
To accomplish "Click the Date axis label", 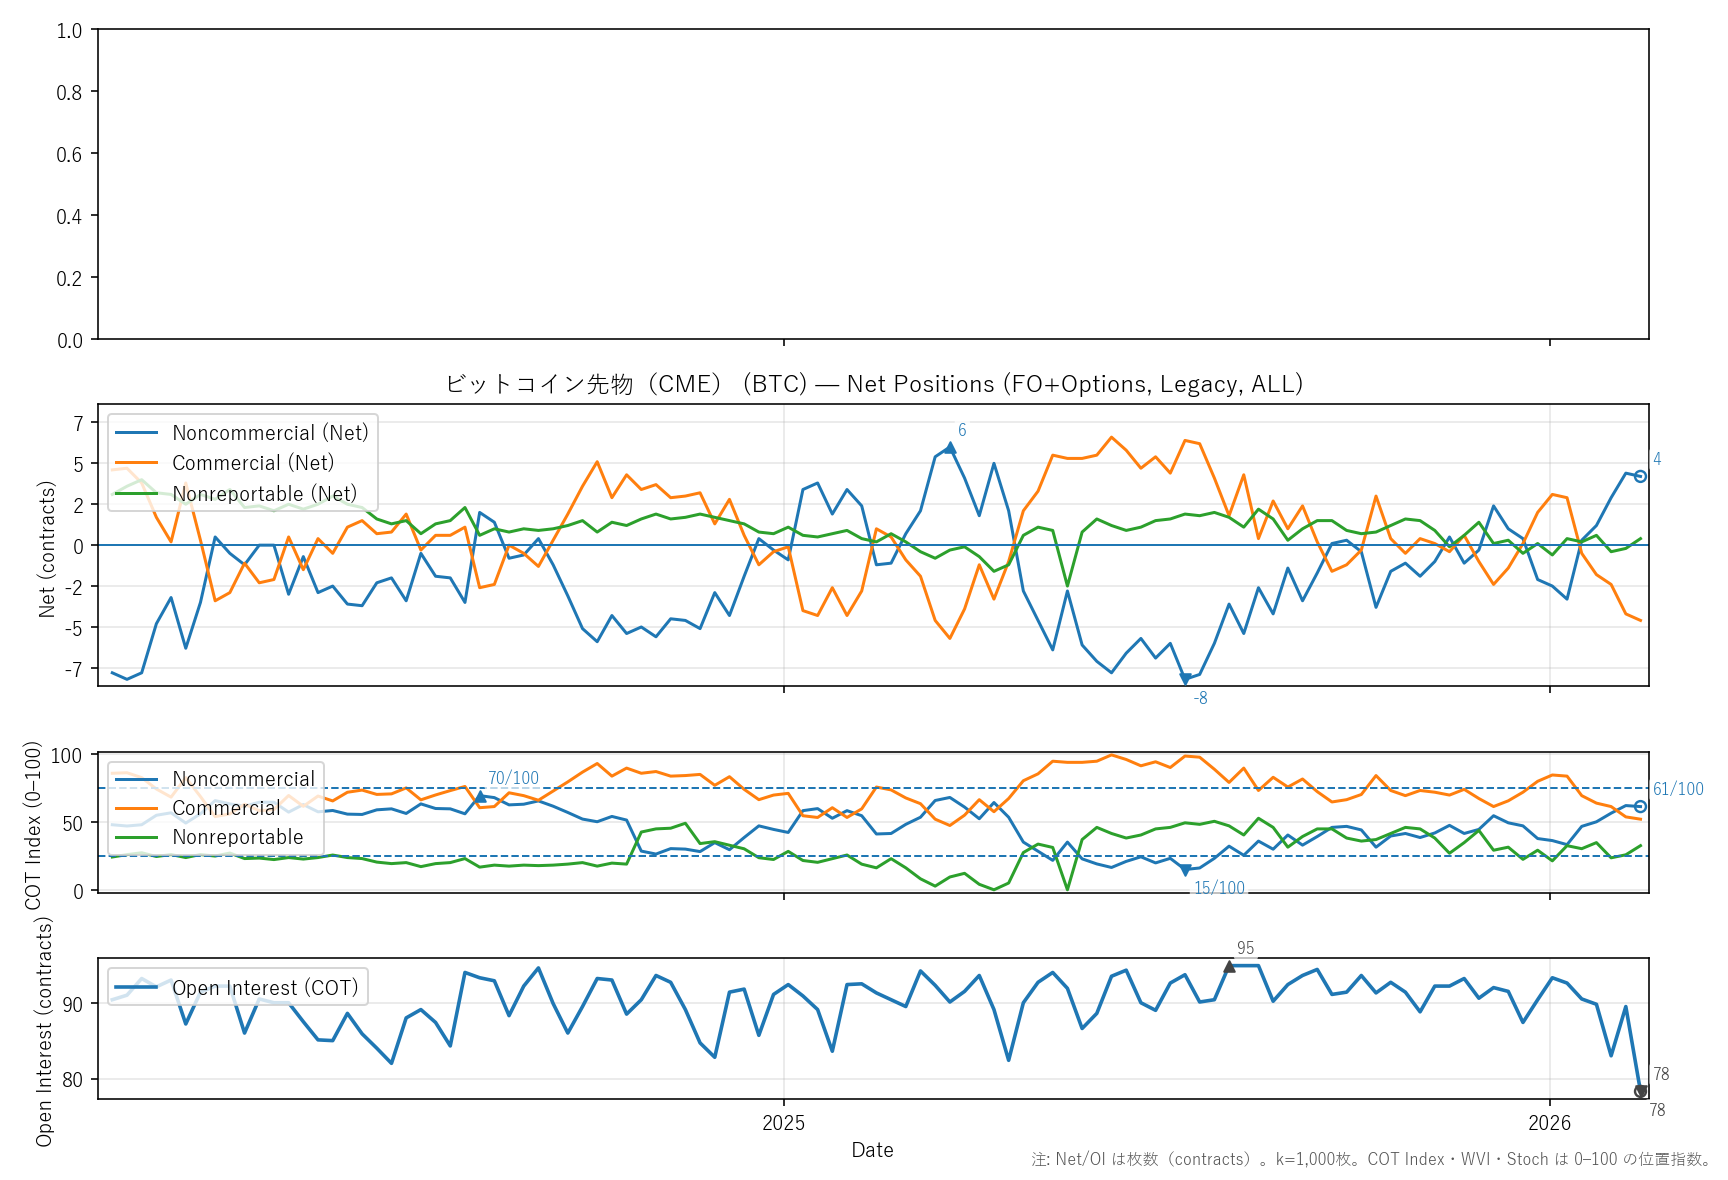I will [872, 1150].
